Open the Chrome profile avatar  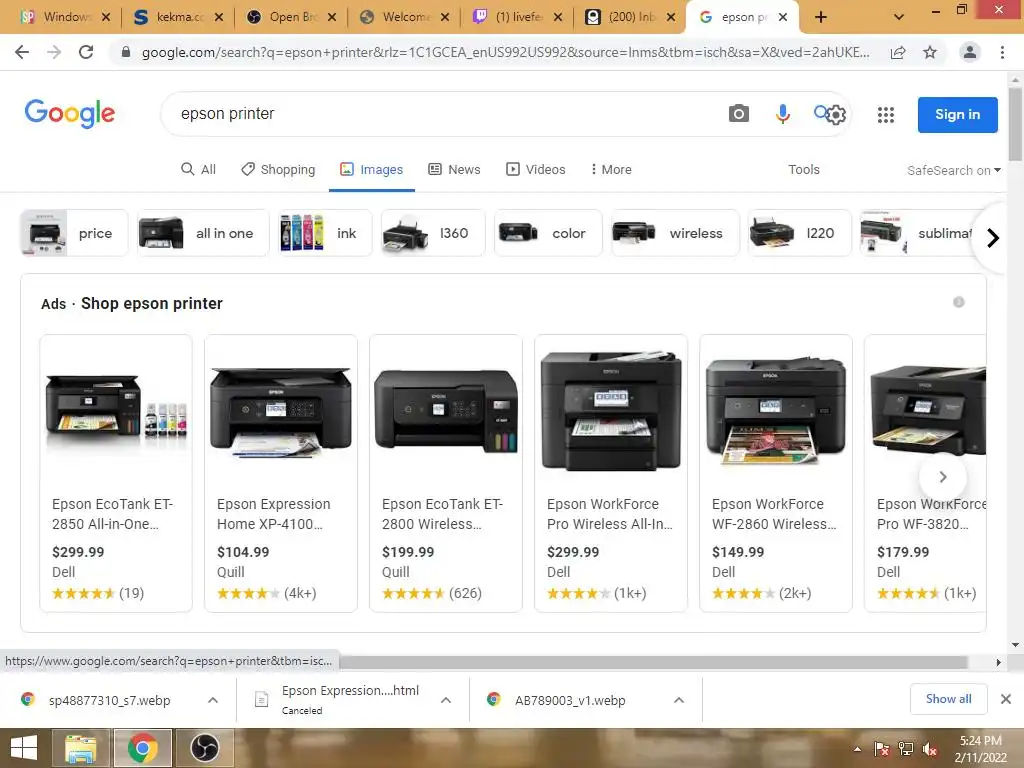970,52
